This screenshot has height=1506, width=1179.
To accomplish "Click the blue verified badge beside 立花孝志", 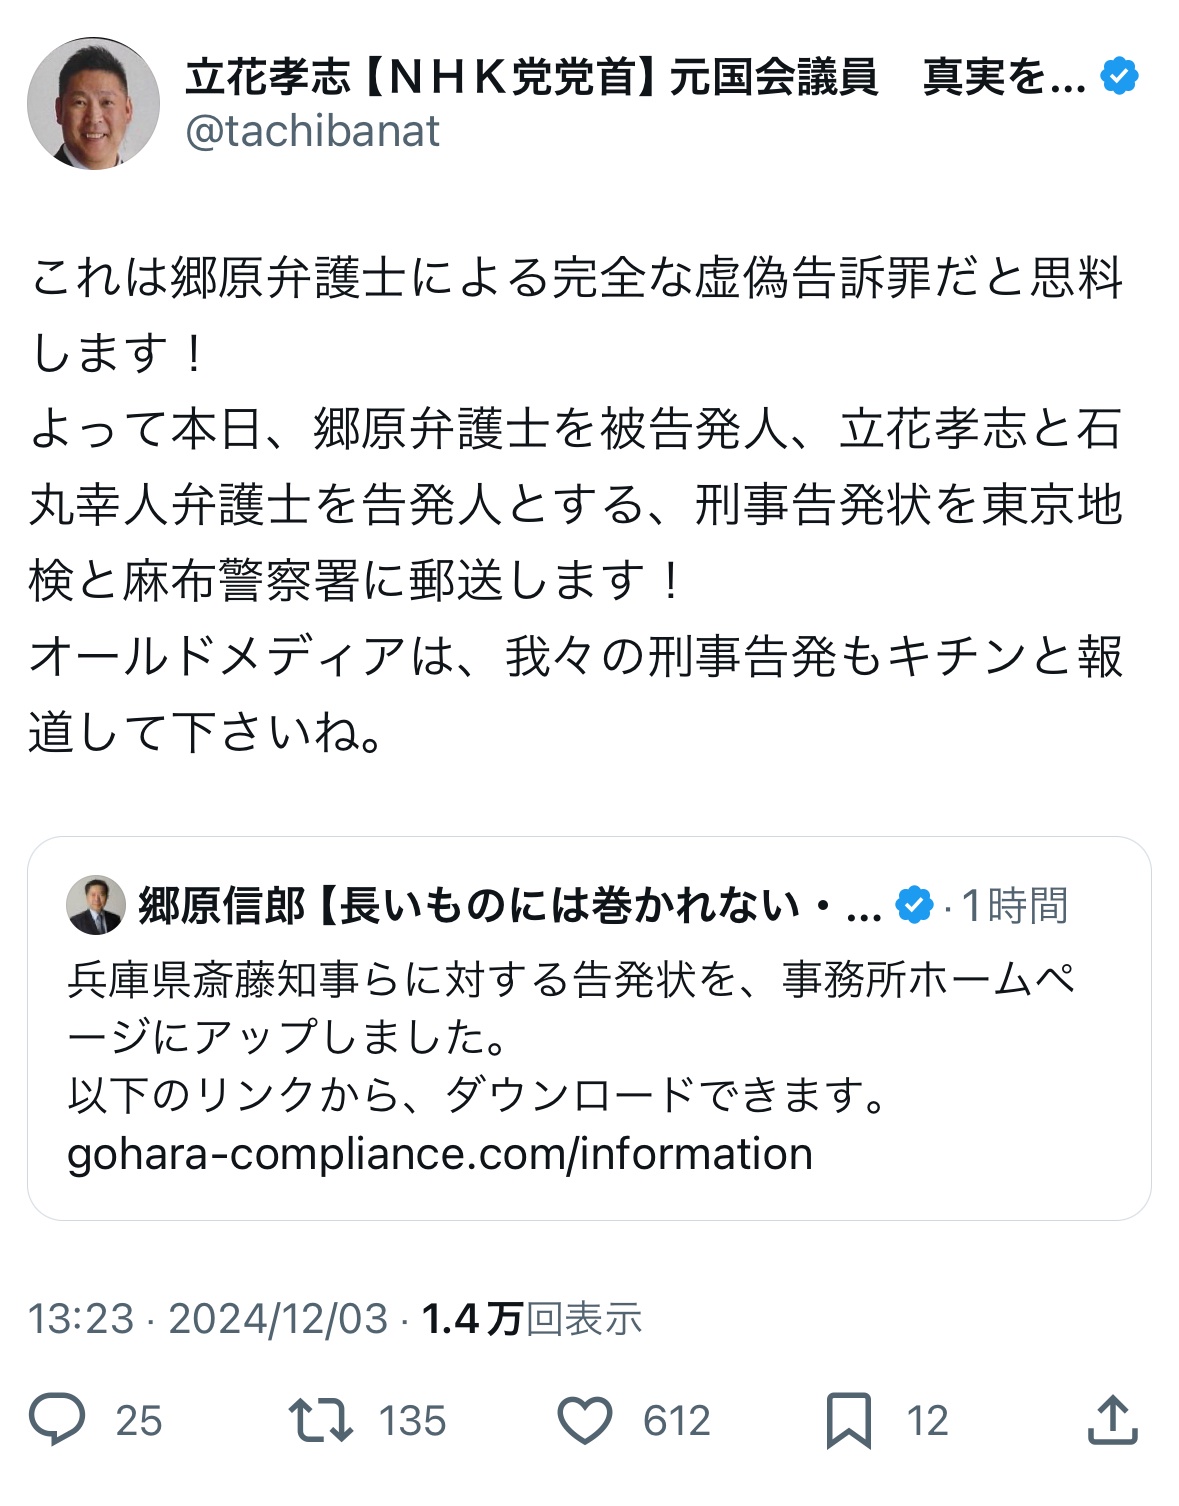I will click(x=1119, y=76).
